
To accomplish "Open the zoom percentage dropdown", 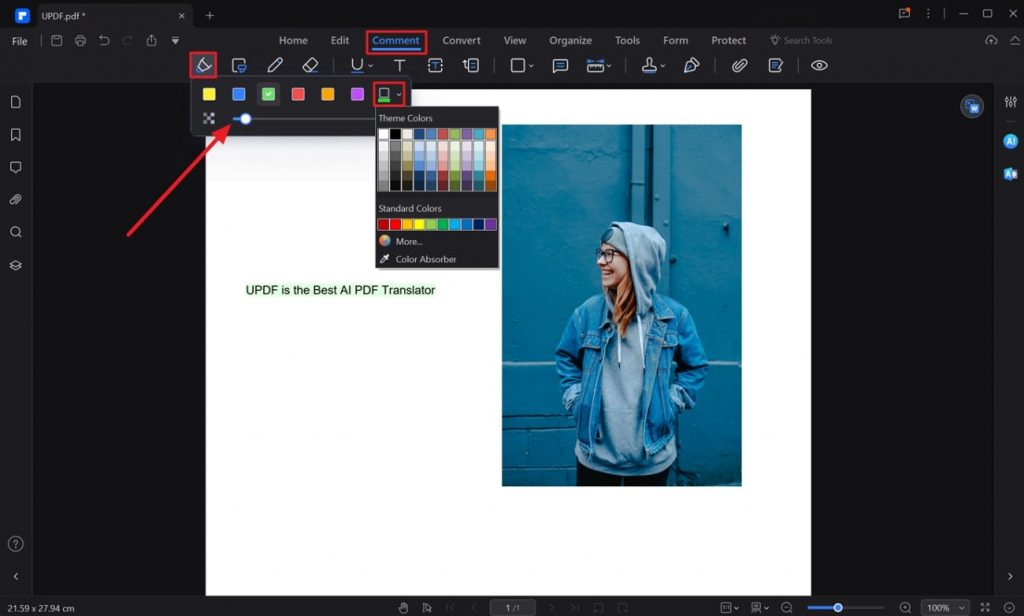I will (x=947, y=607).
